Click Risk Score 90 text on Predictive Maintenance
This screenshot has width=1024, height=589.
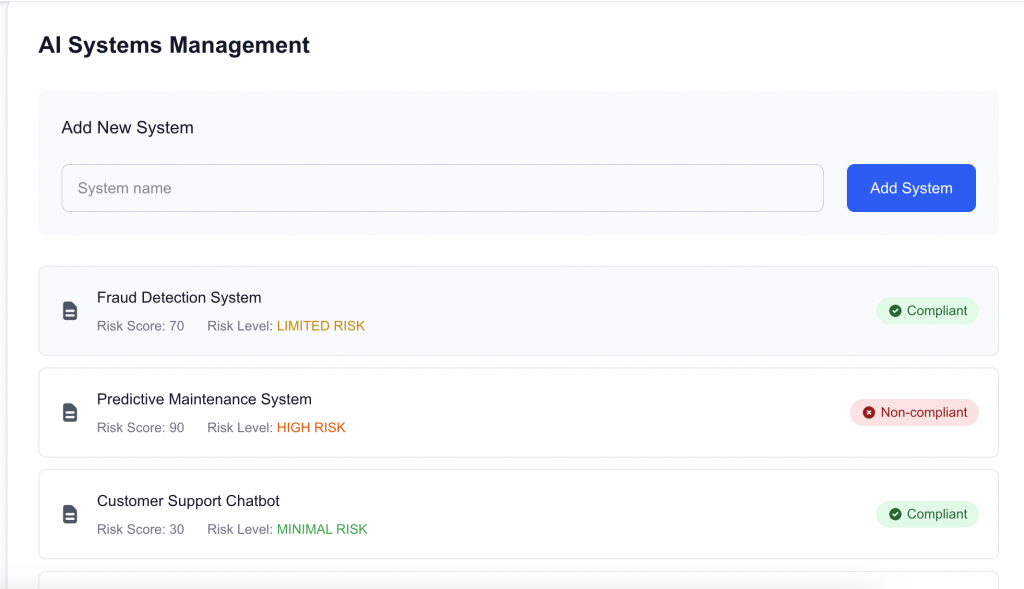tap(141, 427)
